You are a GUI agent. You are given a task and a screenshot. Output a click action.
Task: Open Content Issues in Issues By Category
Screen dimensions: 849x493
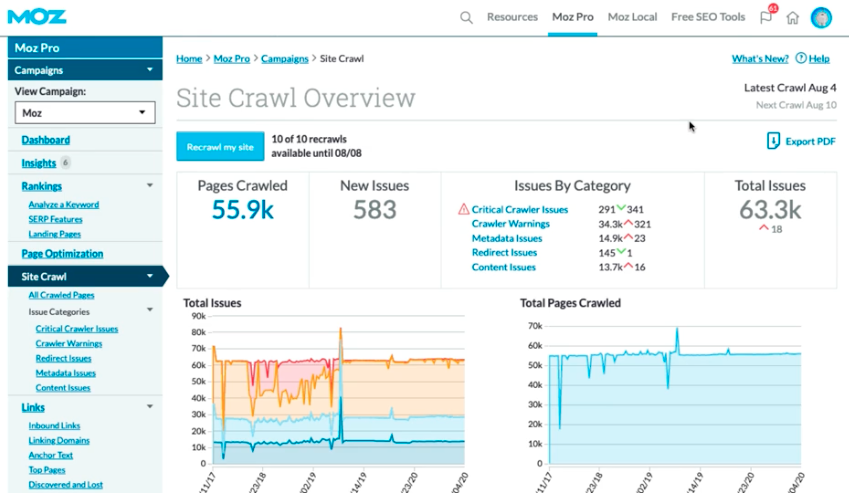coord(504,267)
